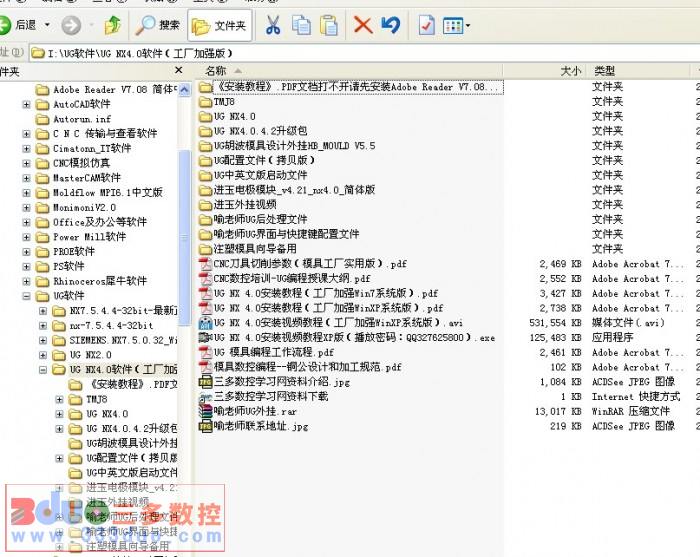Select UG 模具编程工作流程.pdf file
This screenshot has height=557, width=700.
pos(267,352)
